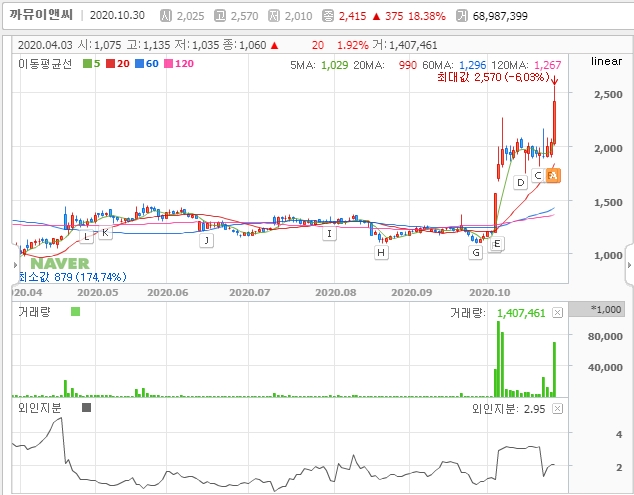634x495 pixels.
Task: Click the 2020.07 axis date label
Action: pyautogui.click(x=249, y=292)
